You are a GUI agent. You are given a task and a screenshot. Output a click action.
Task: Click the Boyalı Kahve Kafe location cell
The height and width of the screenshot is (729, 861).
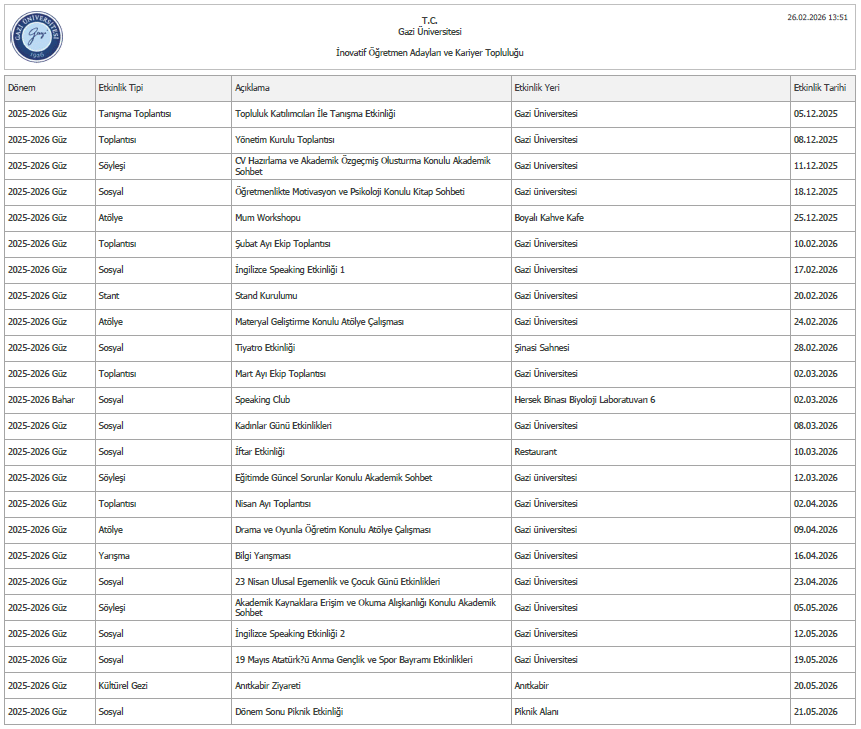549,218
